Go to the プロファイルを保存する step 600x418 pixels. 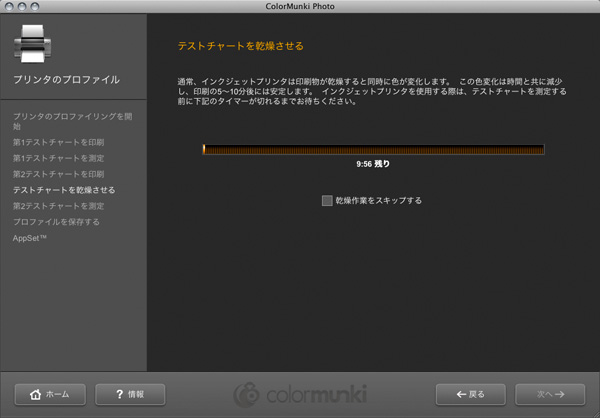coord(56,222)
